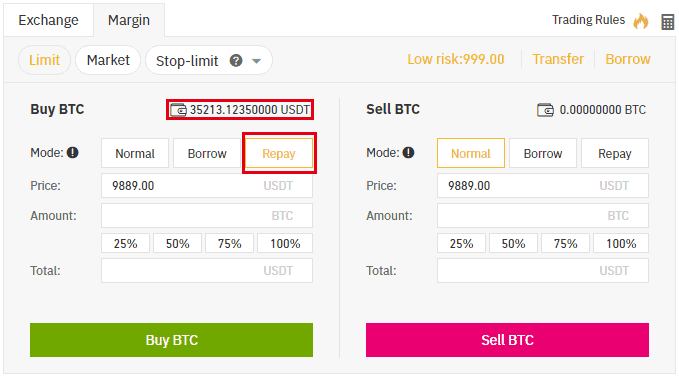Image resolution: width=679 pixels, height=378 pixels.
Task: Click the Stop-limit help question mark icon
Action: (x=236, y=61)
